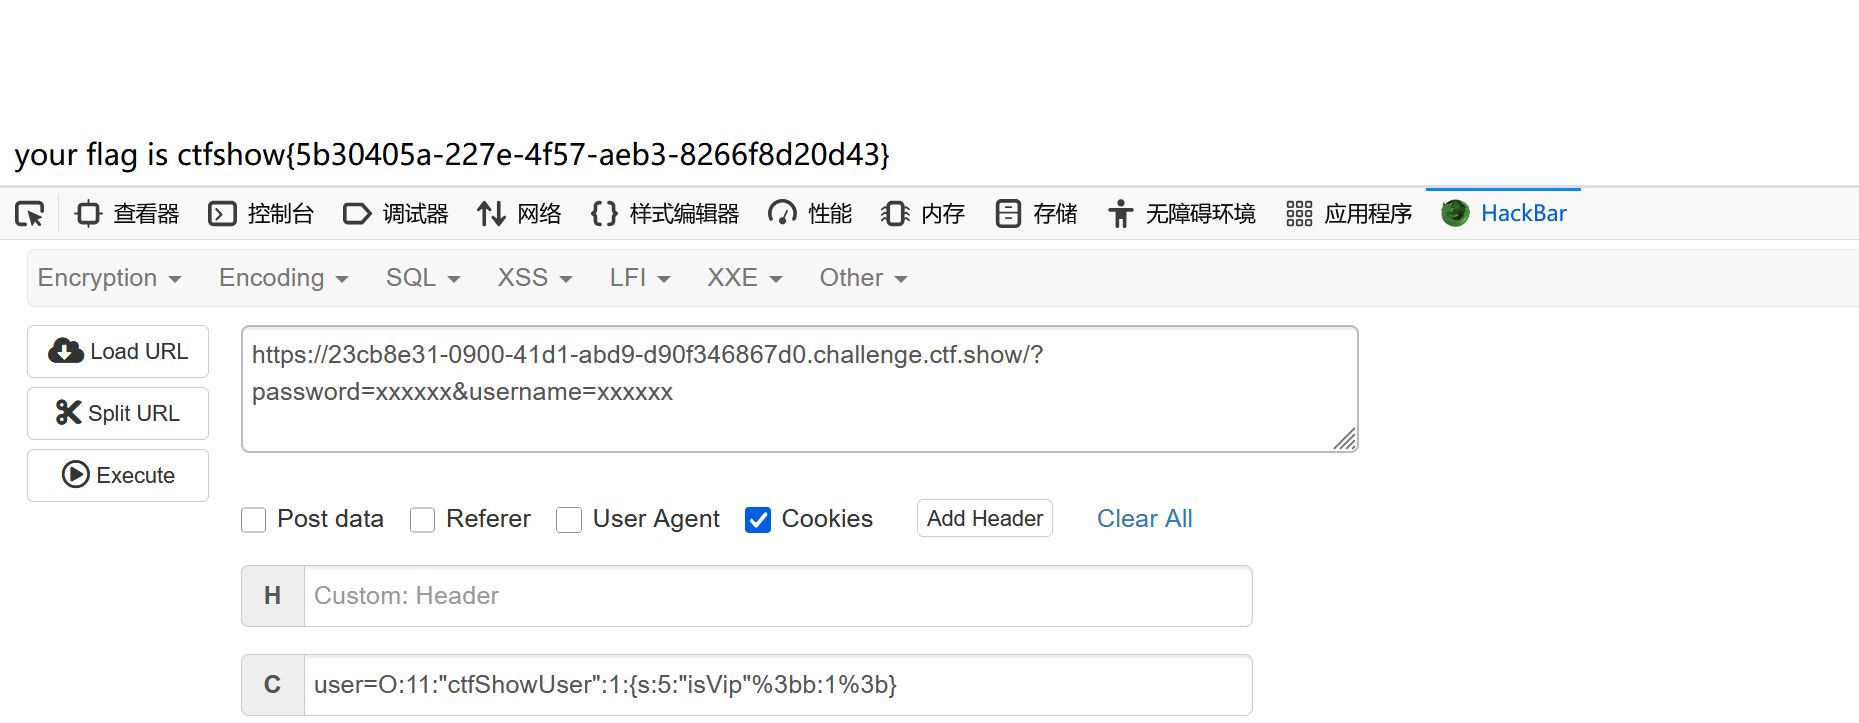Click the Clear All link
1859x723 pixels.
click(1144, 518)
